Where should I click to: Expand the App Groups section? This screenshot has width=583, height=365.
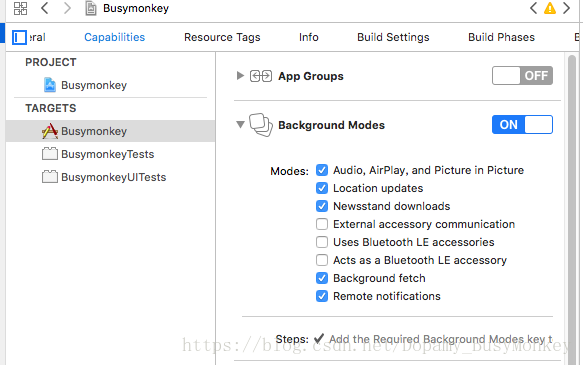(240, 76)
